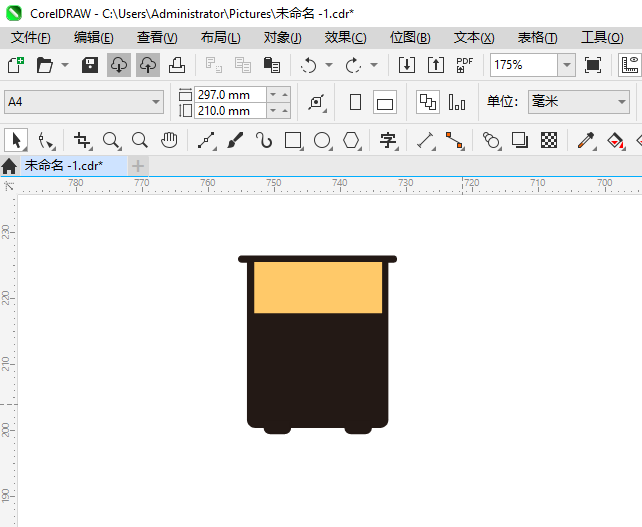Open the zoom level 175% dropdown
Image resolution: width=642 pixels, height=527 pixels.
click(x=567, y=65)
